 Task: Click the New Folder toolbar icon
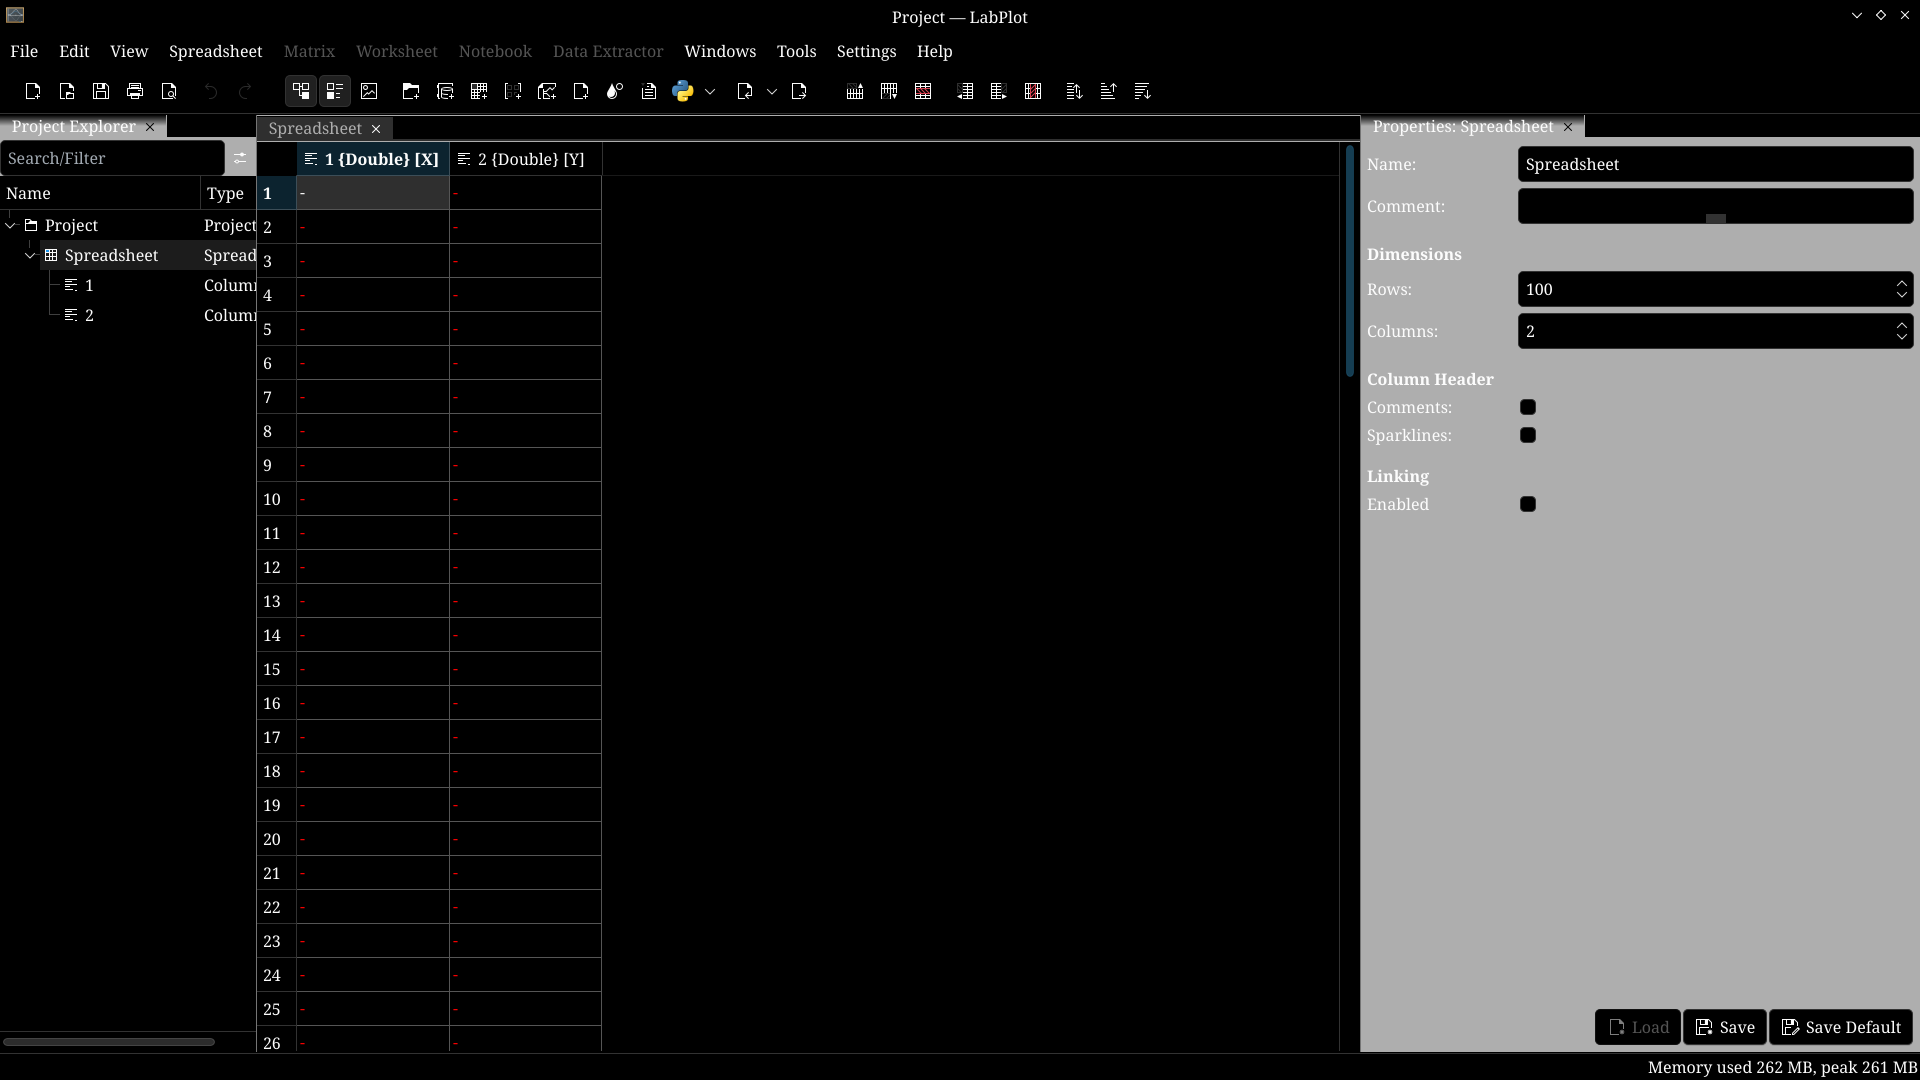point(411,91)
